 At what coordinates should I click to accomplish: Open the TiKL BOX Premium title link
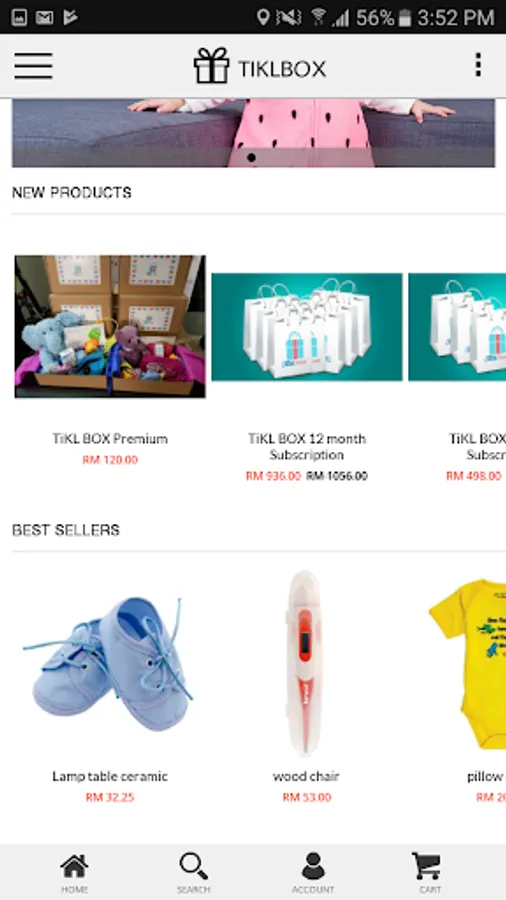click(110, 439)
